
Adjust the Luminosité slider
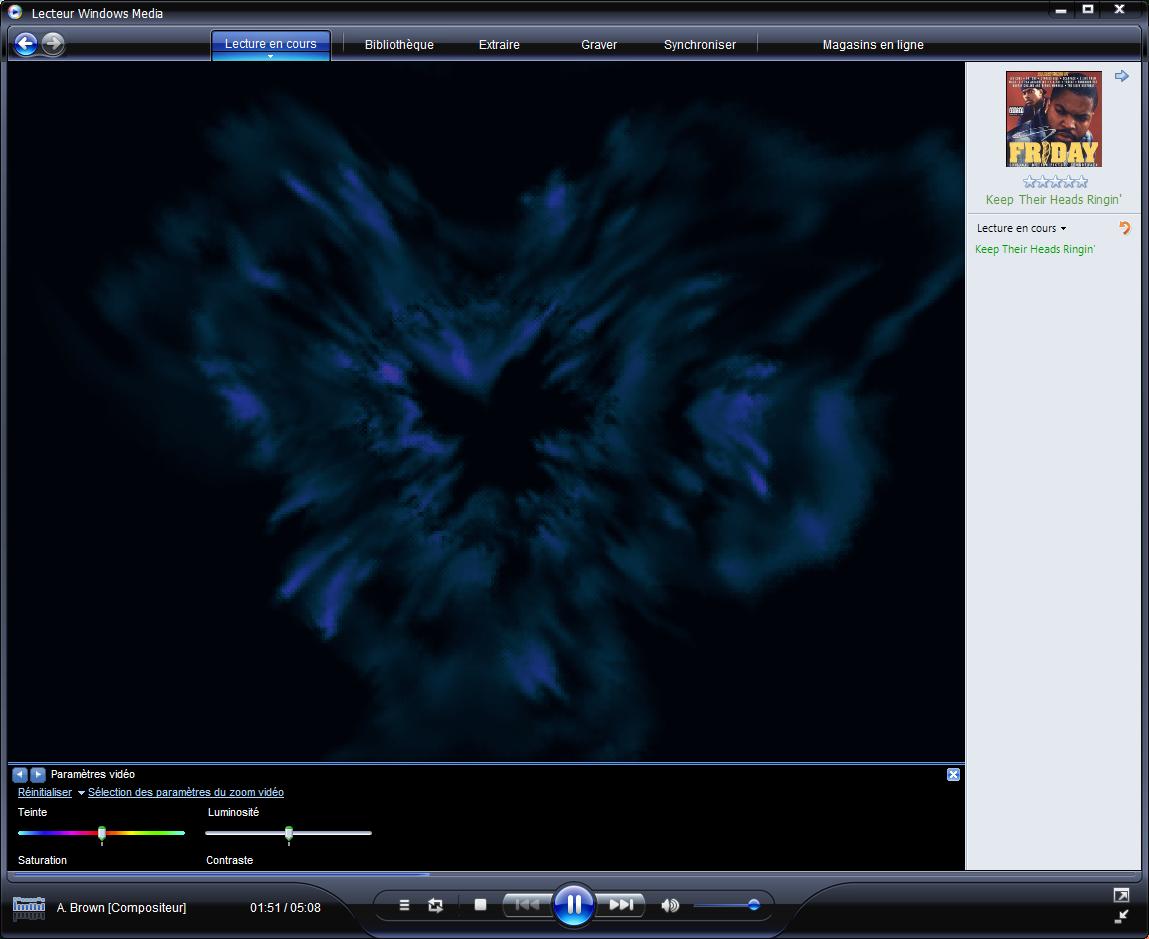pos(289,833)
